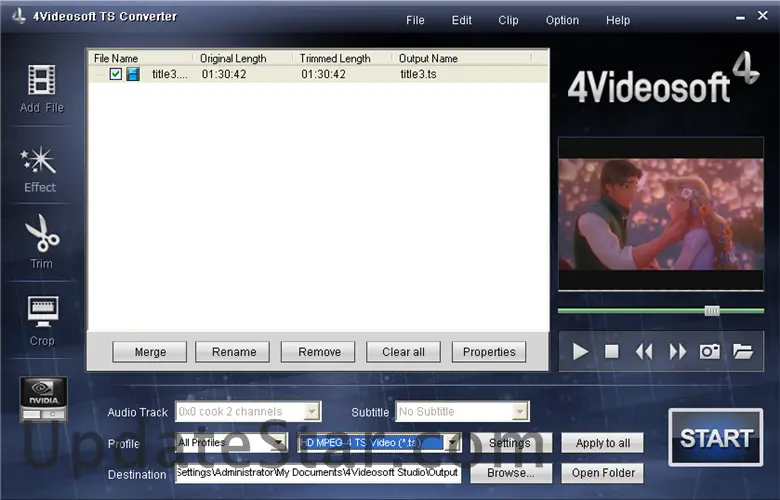Play the preview video

tap(580, 352)
